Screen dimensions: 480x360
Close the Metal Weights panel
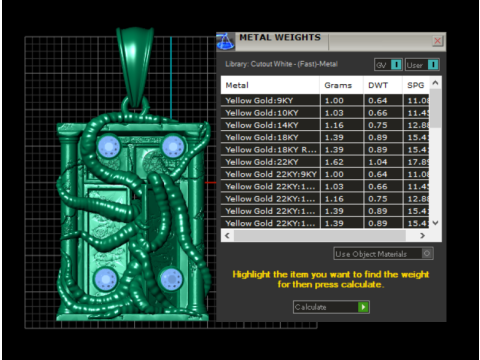(x=437, y=41)
